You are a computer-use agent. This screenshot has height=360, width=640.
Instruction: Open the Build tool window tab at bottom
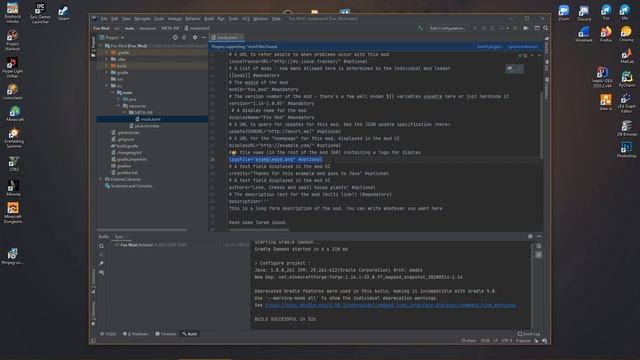[190, 334]
